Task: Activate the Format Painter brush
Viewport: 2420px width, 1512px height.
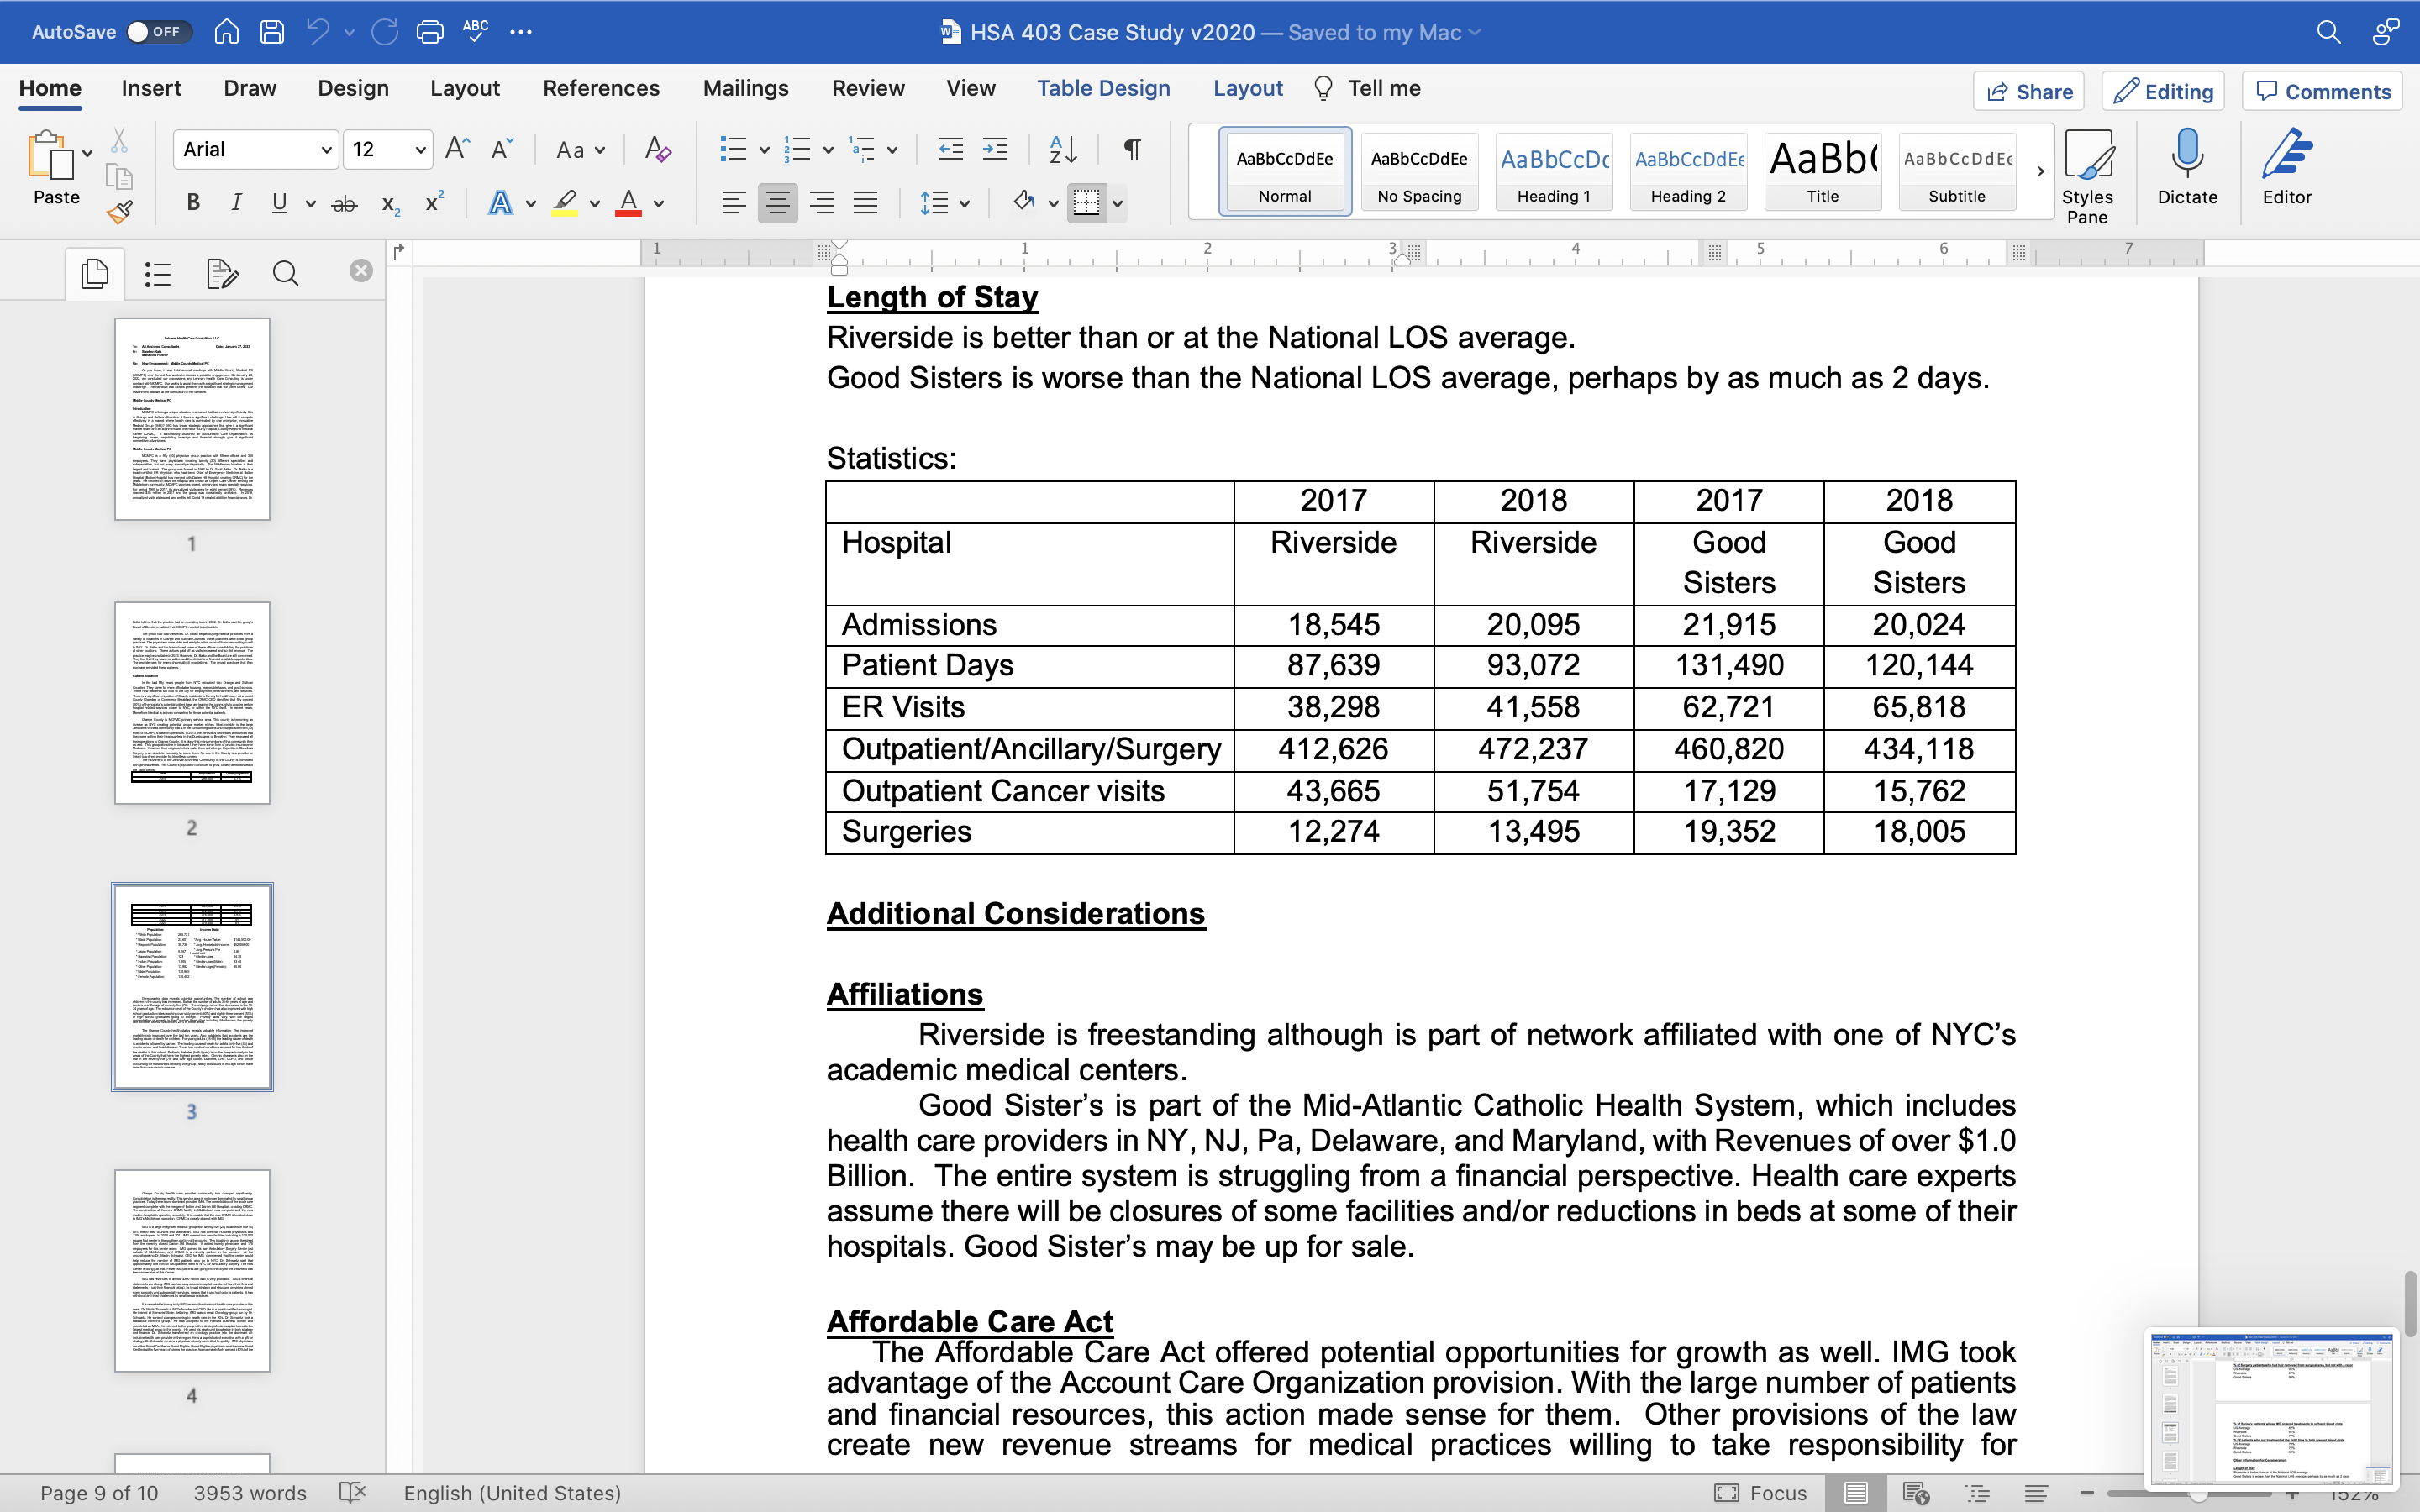Action: (x=119, y=212)
